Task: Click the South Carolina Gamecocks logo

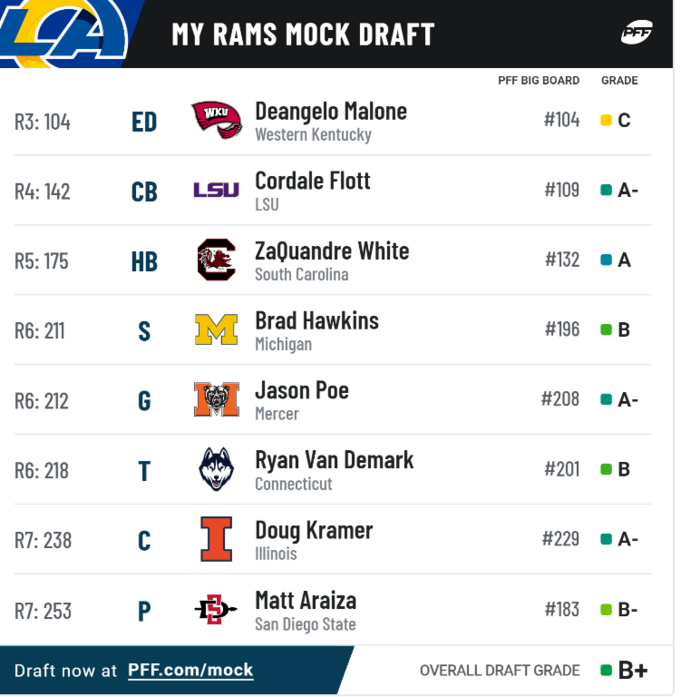Action: [x=216, y=260]
